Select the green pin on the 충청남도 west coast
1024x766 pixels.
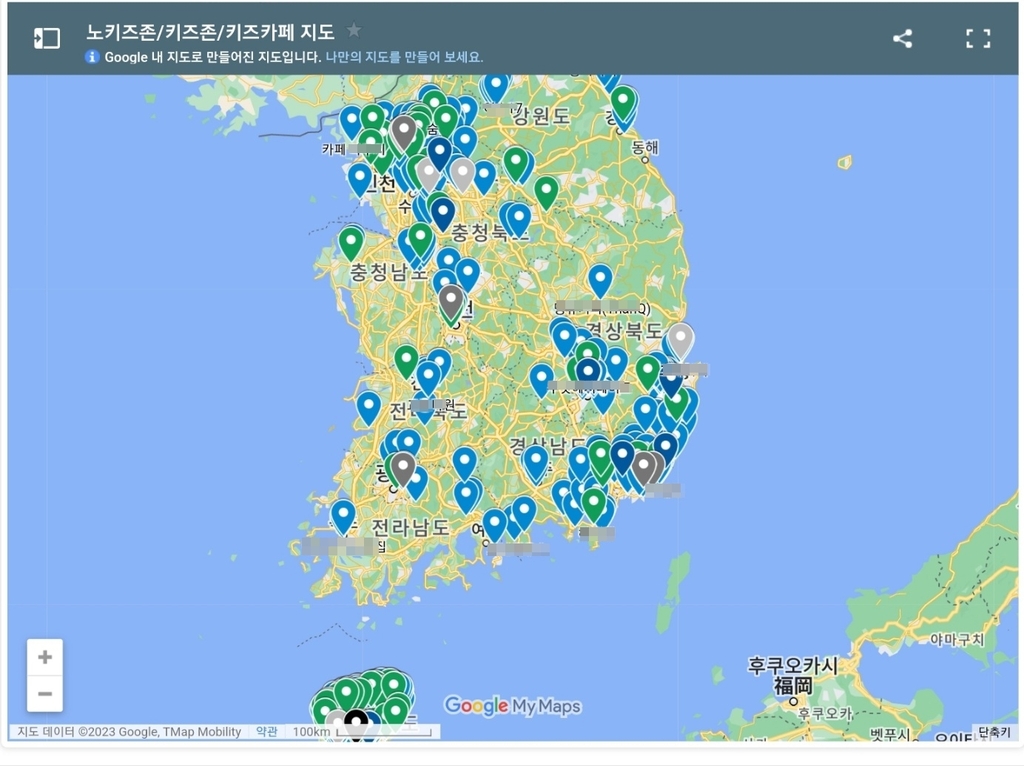pos(351,244)
